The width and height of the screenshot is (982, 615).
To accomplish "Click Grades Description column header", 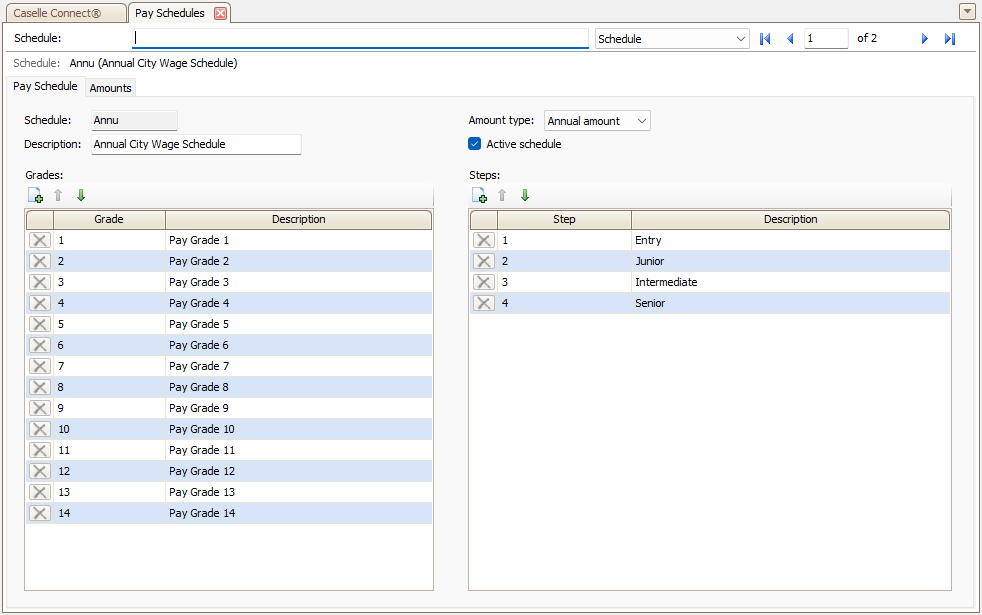I will (x=299, y=219).
